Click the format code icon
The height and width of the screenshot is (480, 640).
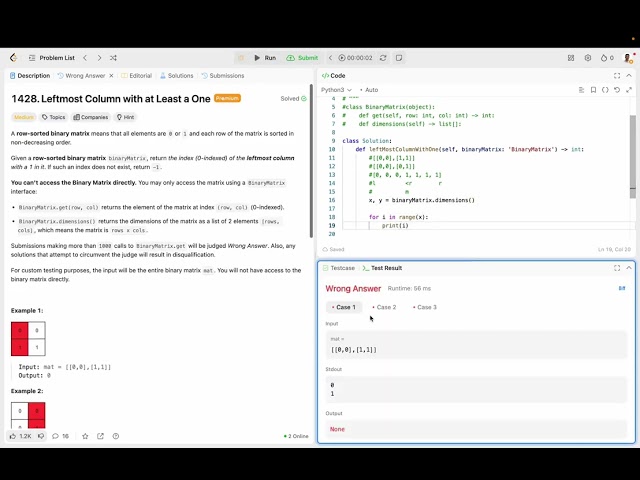(x=581, y=90)
